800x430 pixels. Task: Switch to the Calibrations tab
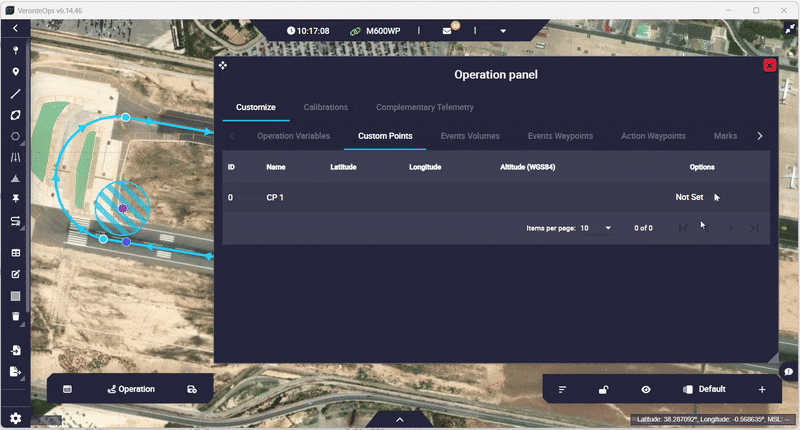point(325,107)
